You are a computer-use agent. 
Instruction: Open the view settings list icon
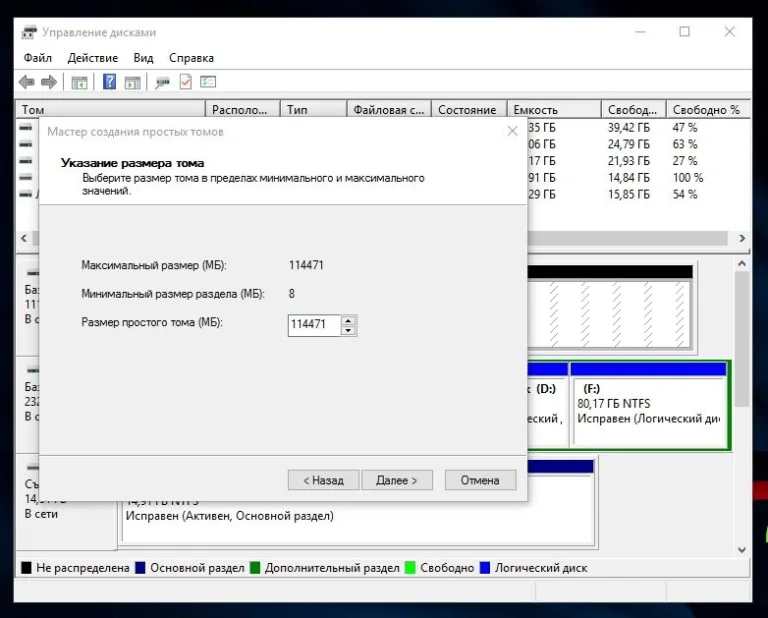pyautogui.click(x=208, y=82)
